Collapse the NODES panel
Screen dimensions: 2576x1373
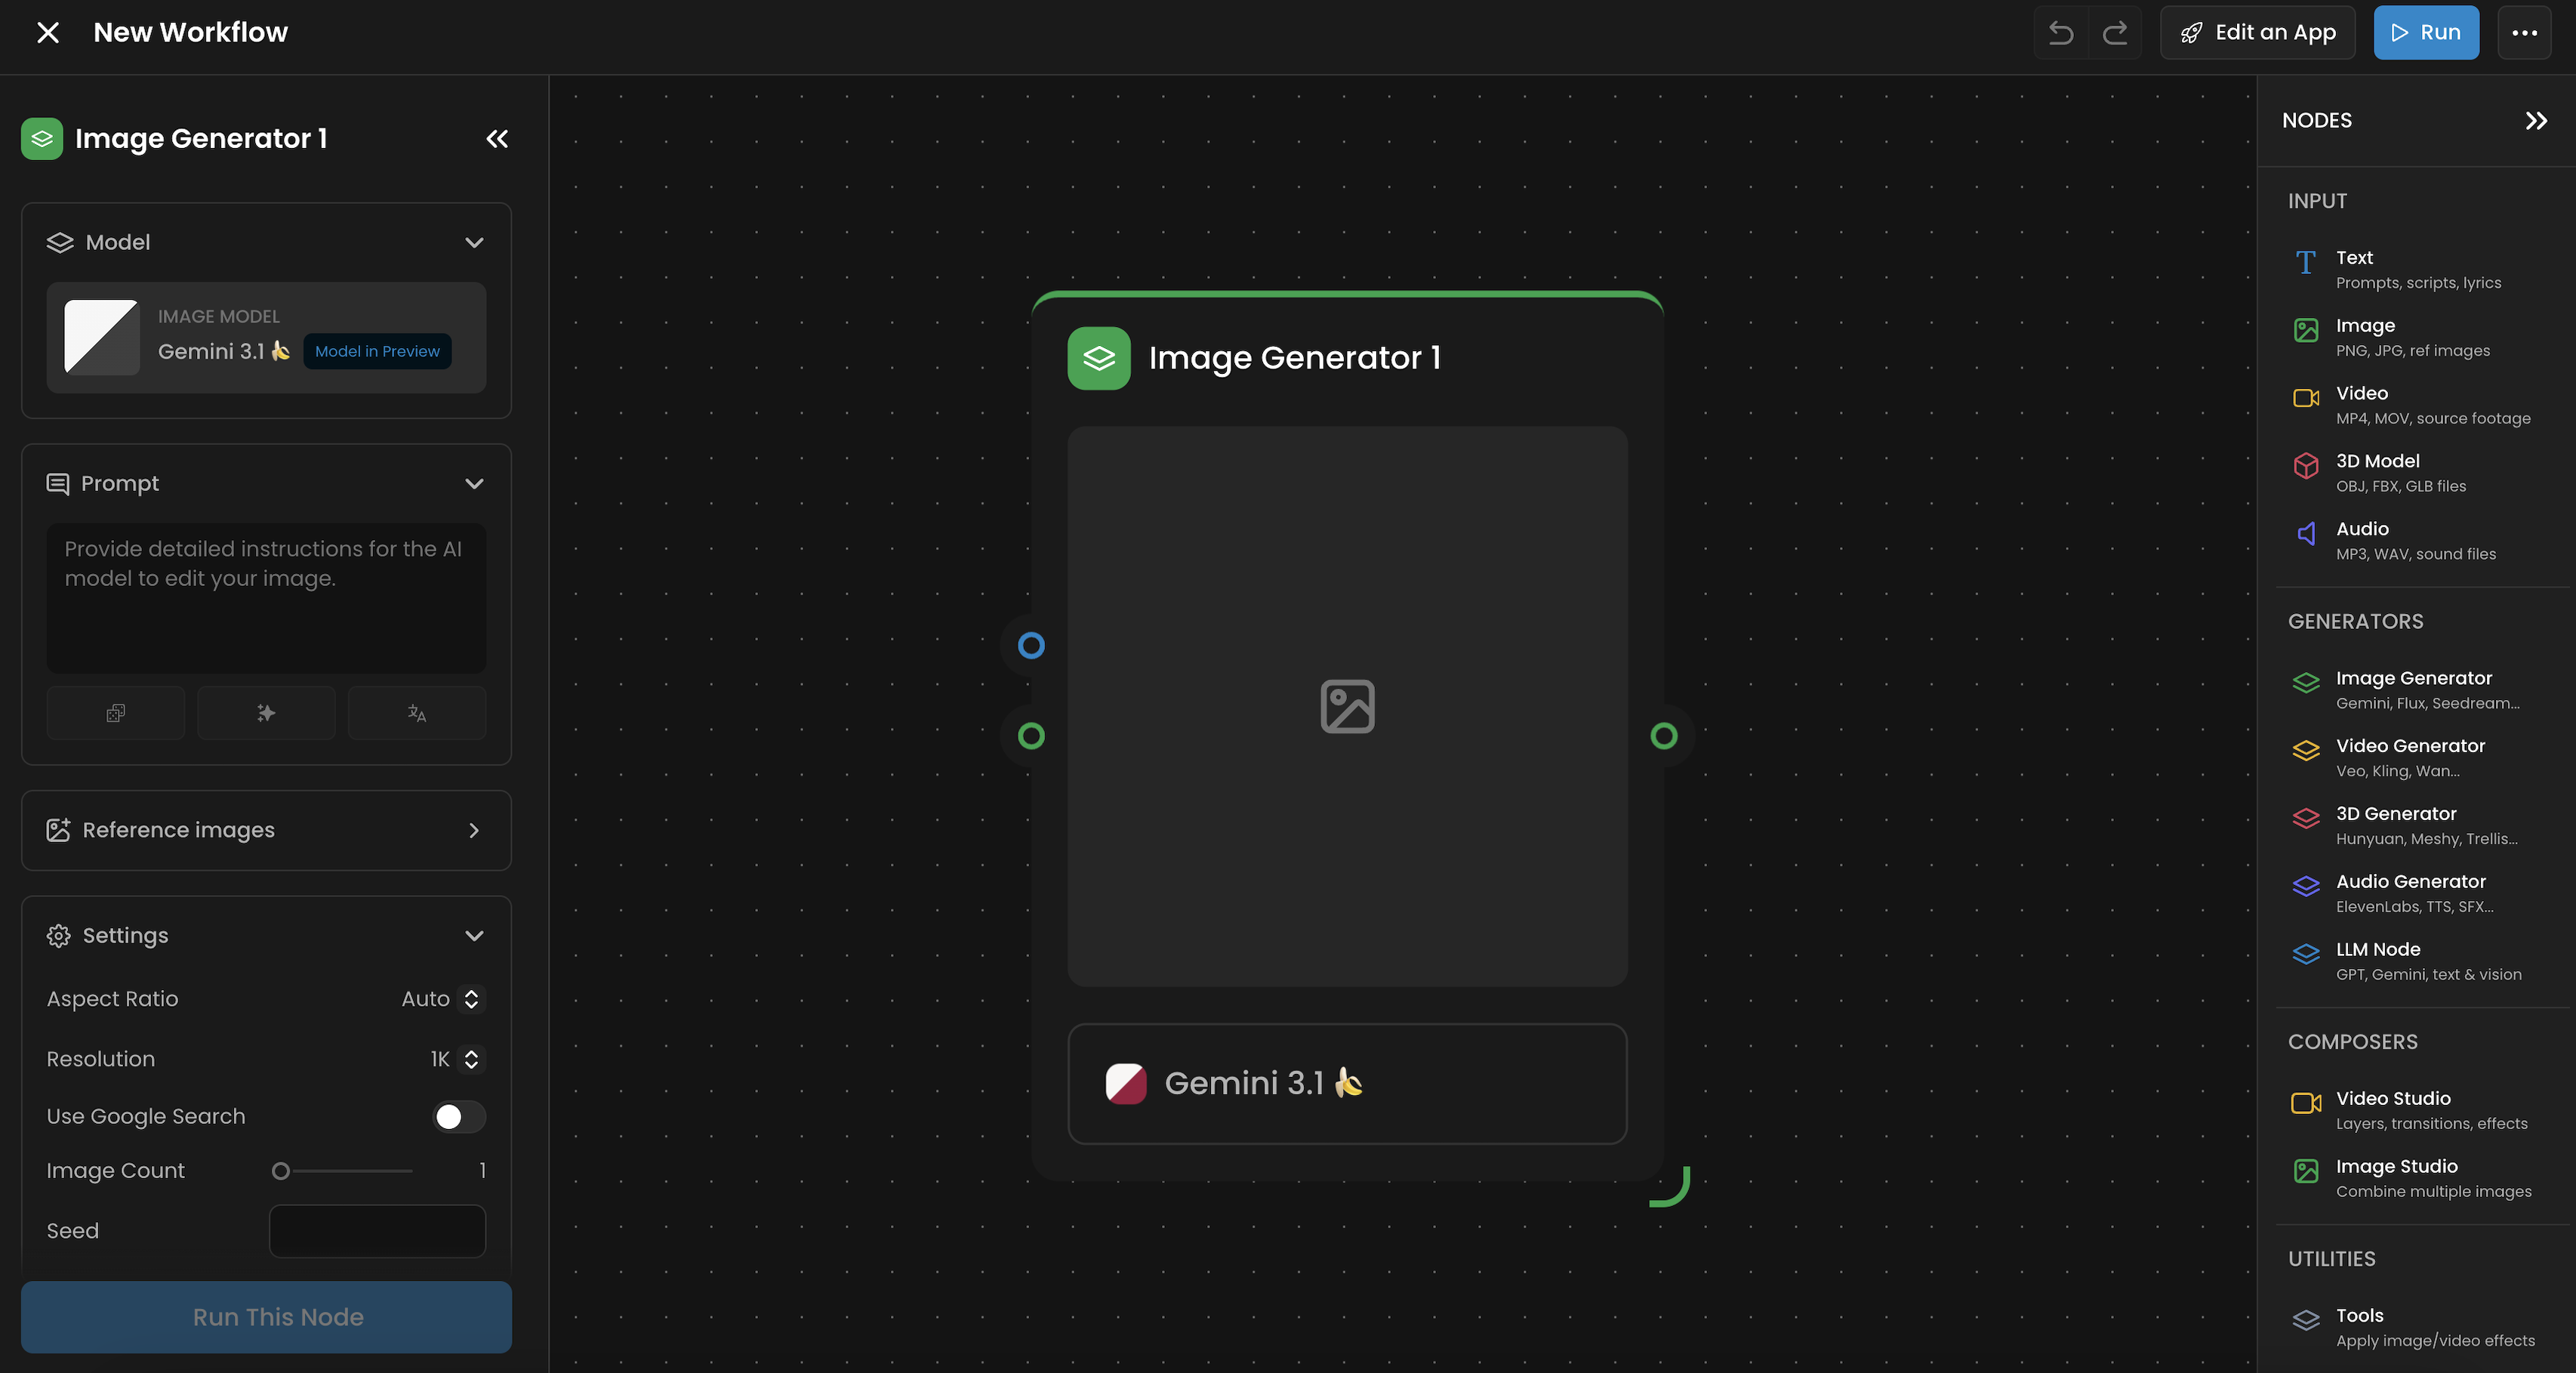(2536, 121)
